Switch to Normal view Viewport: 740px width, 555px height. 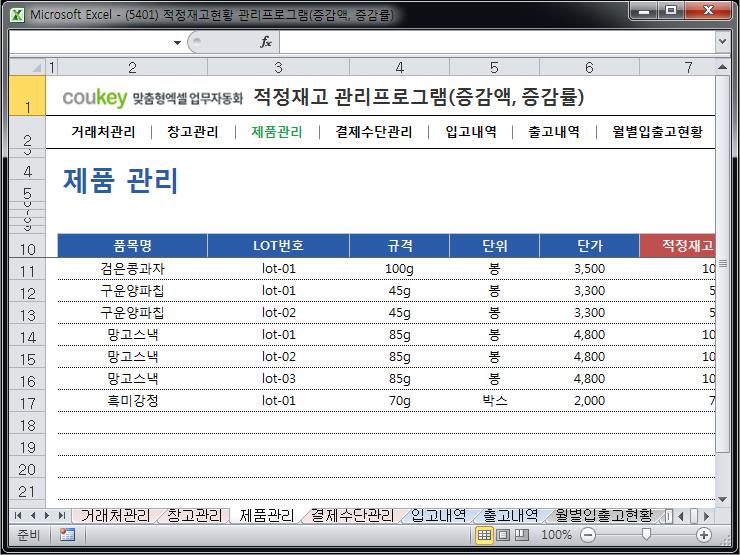(484, 535)
